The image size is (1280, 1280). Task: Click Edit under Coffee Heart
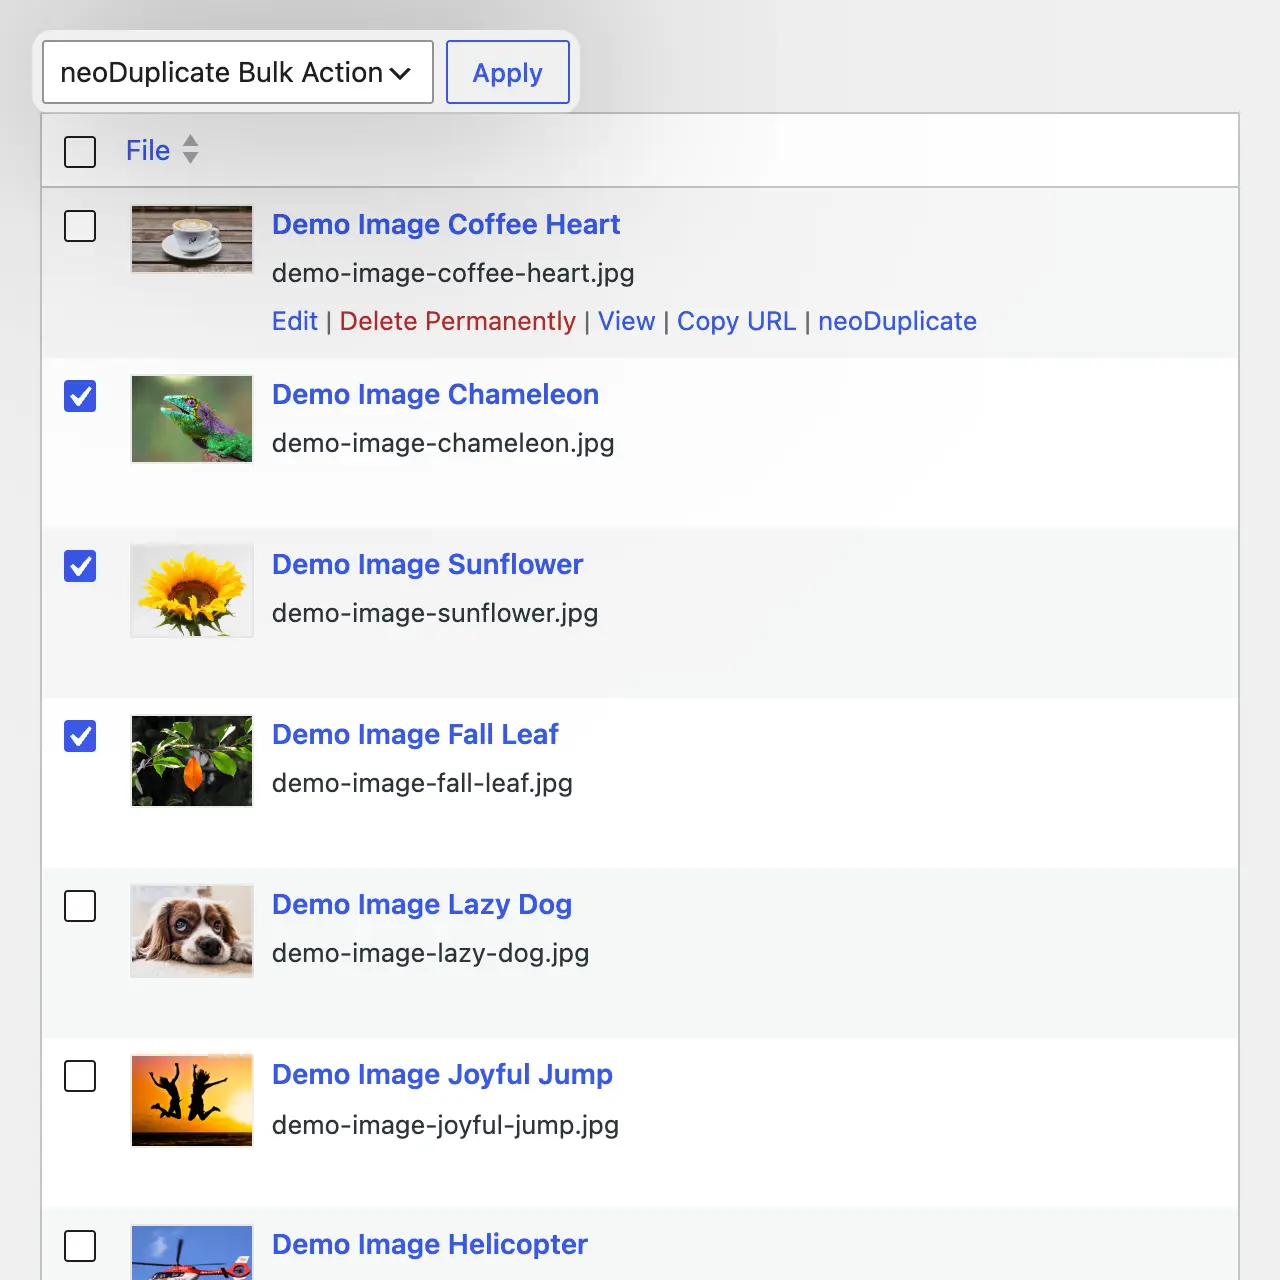(295, 321)
